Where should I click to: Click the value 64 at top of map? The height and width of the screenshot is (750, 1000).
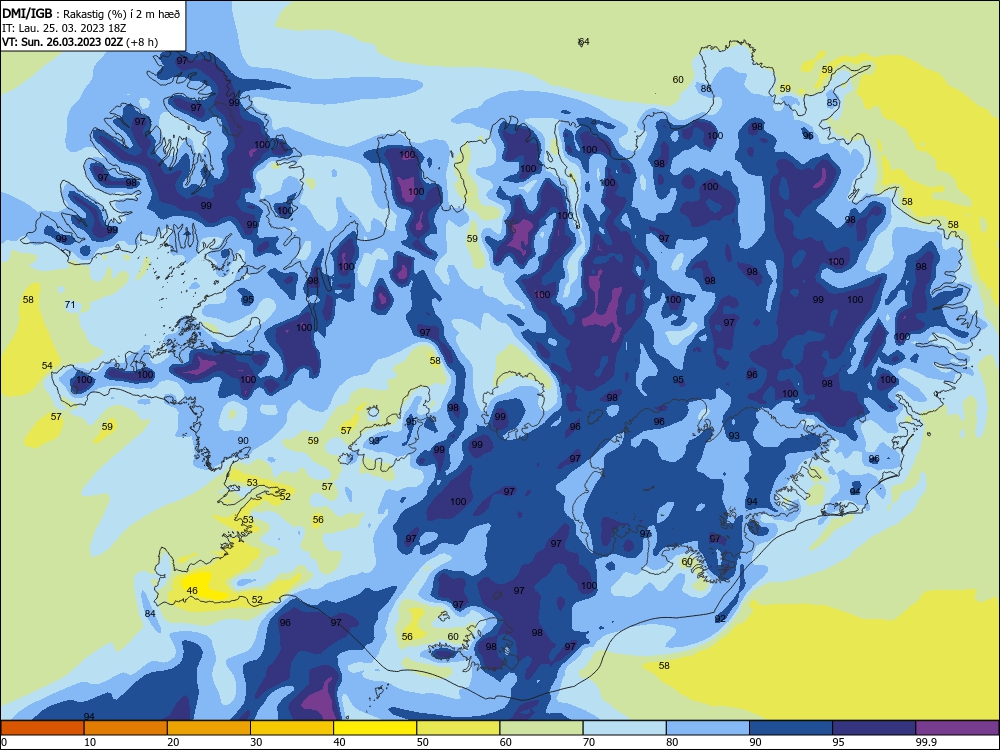point(584,41)
